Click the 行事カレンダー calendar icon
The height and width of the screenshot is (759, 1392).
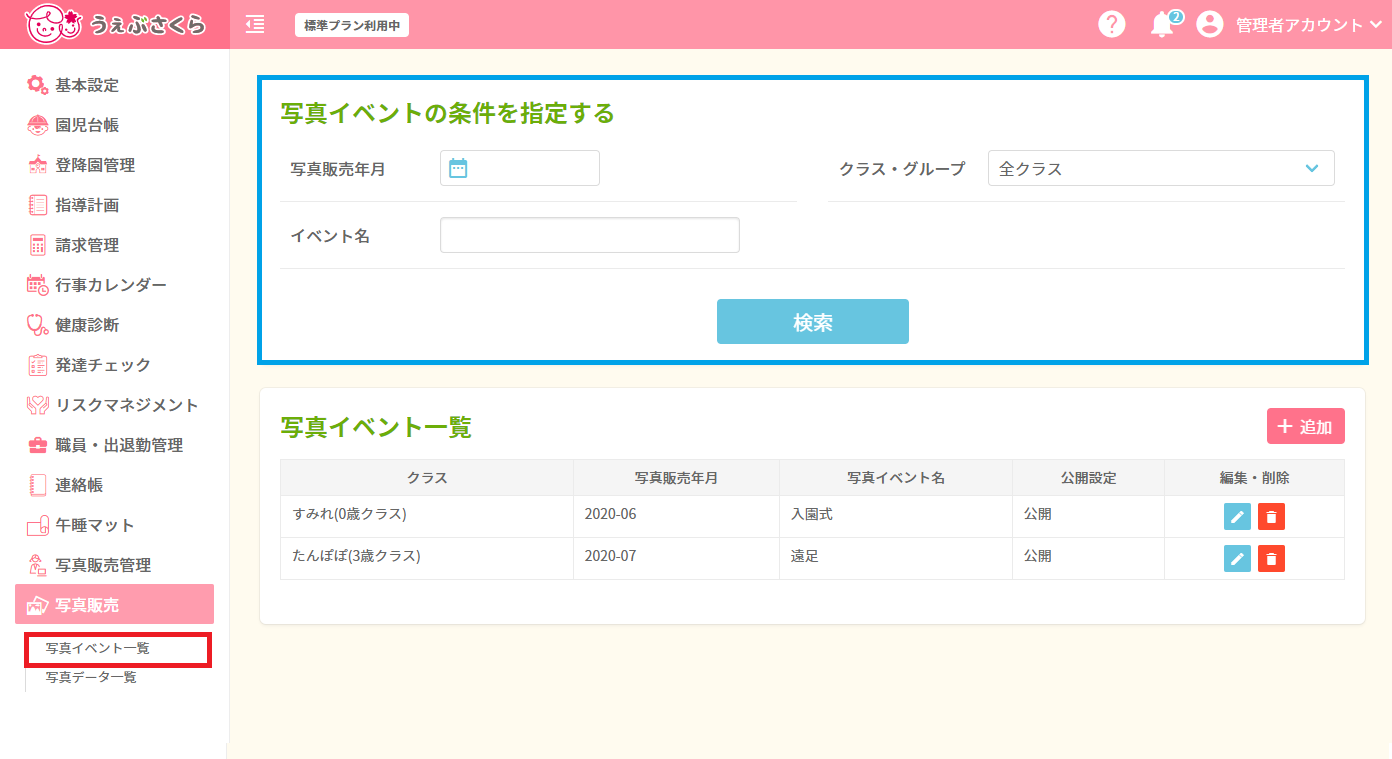tap(37, 285)
